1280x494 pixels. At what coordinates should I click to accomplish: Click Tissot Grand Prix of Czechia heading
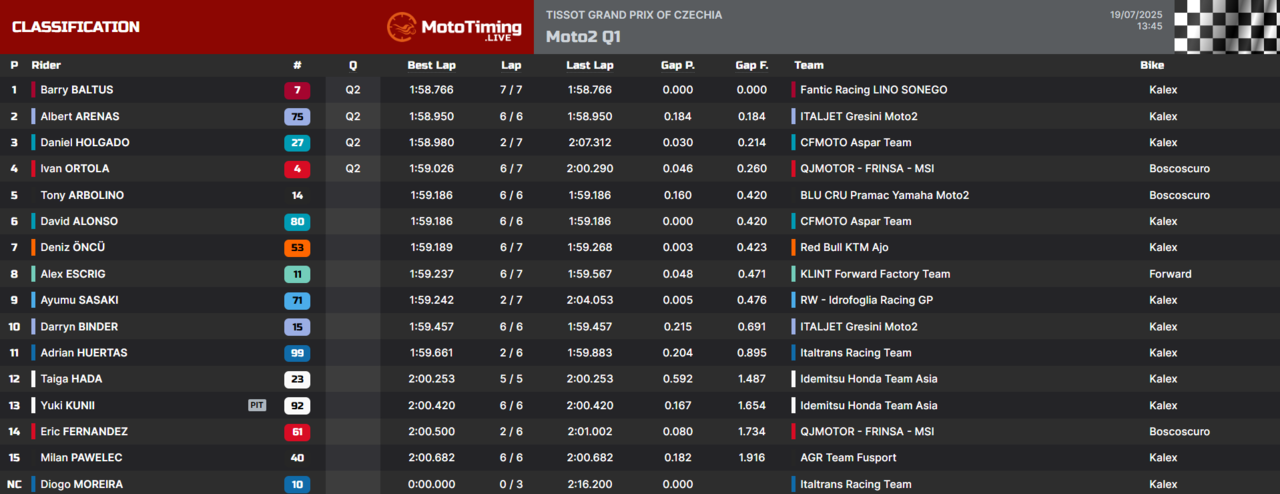pyautogui.click(x=634, y=15)
